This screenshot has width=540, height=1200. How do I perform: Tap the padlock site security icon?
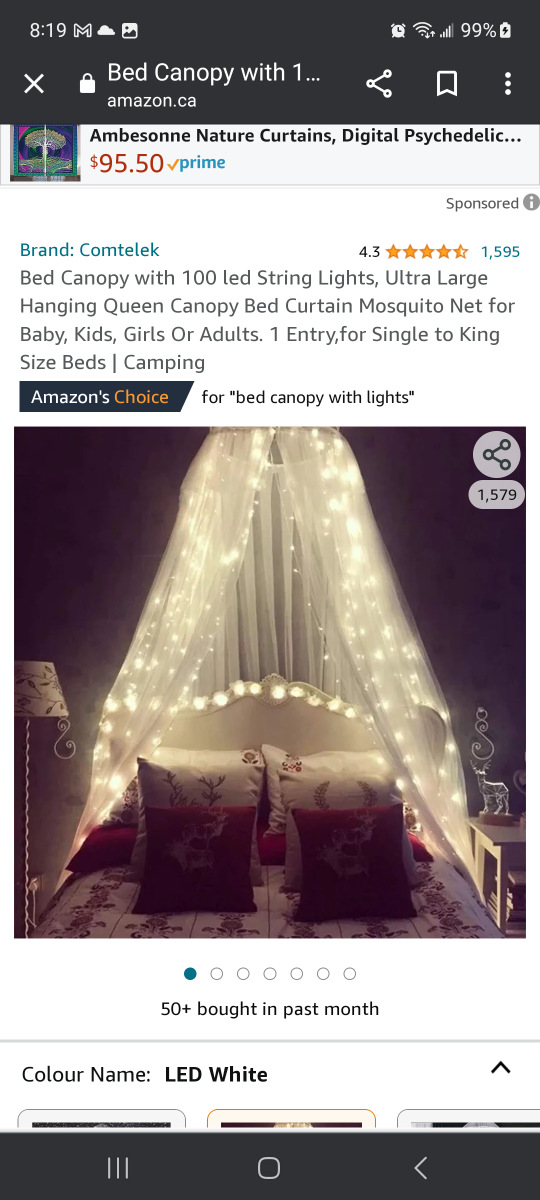pyautogui.click(x=87, y=85)
